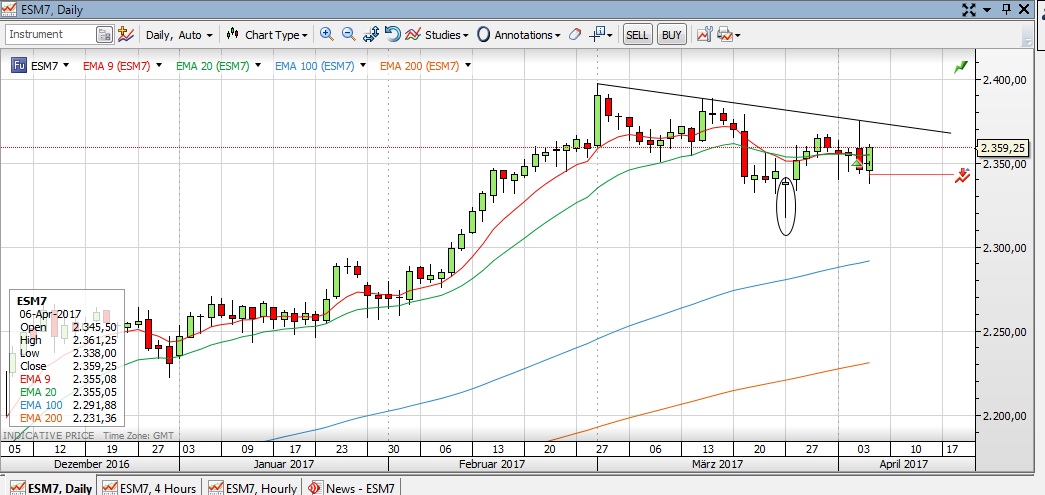Click the 2.300,00 price axis label

tap(1004, 248)
